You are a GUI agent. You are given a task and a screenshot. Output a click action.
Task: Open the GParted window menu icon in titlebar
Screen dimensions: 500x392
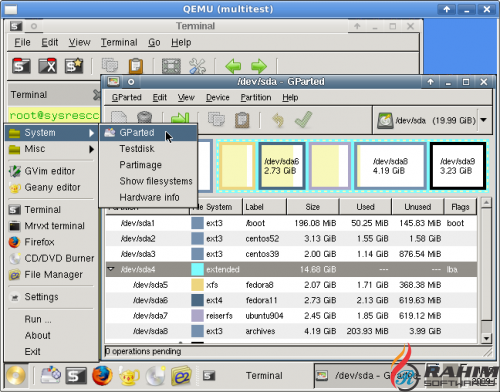[113, 82]
